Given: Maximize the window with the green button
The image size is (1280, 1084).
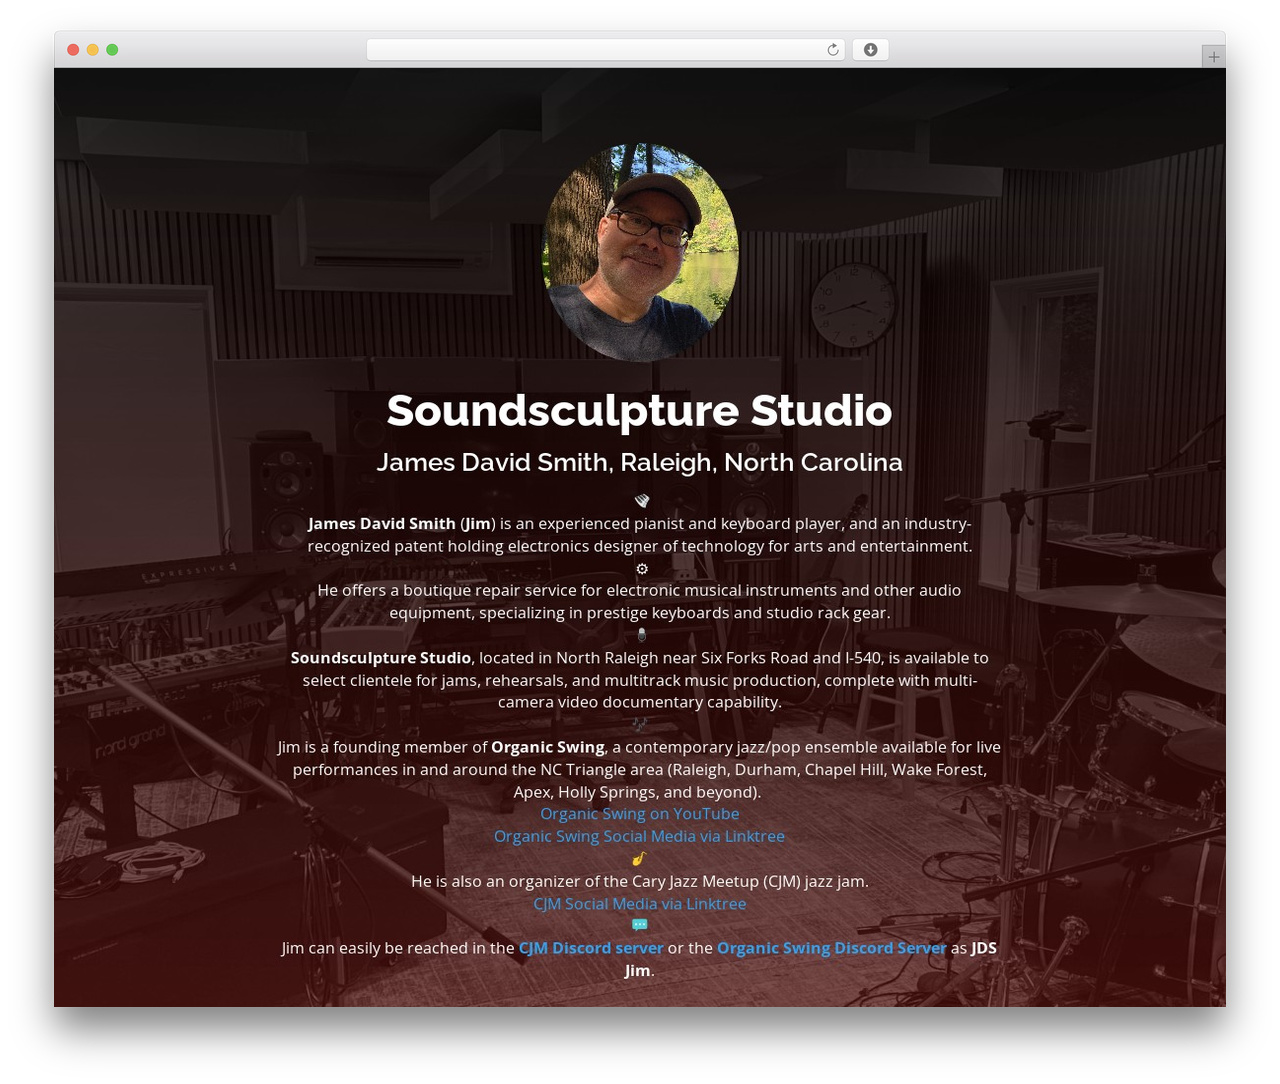Looking at the screenshot, I should click(x=112, y=50).
